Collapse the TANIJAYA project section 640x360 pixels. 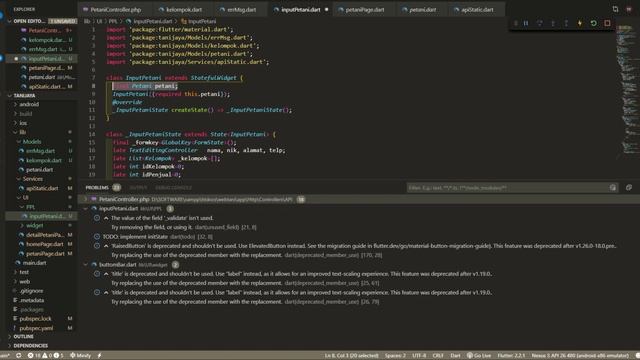[9, 96]
